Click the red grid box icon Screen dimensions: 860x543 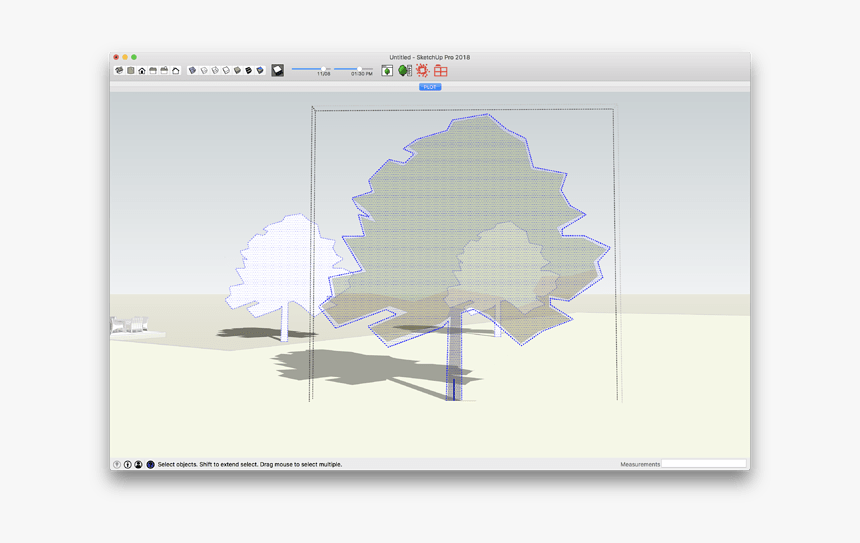tap(440, 71)
